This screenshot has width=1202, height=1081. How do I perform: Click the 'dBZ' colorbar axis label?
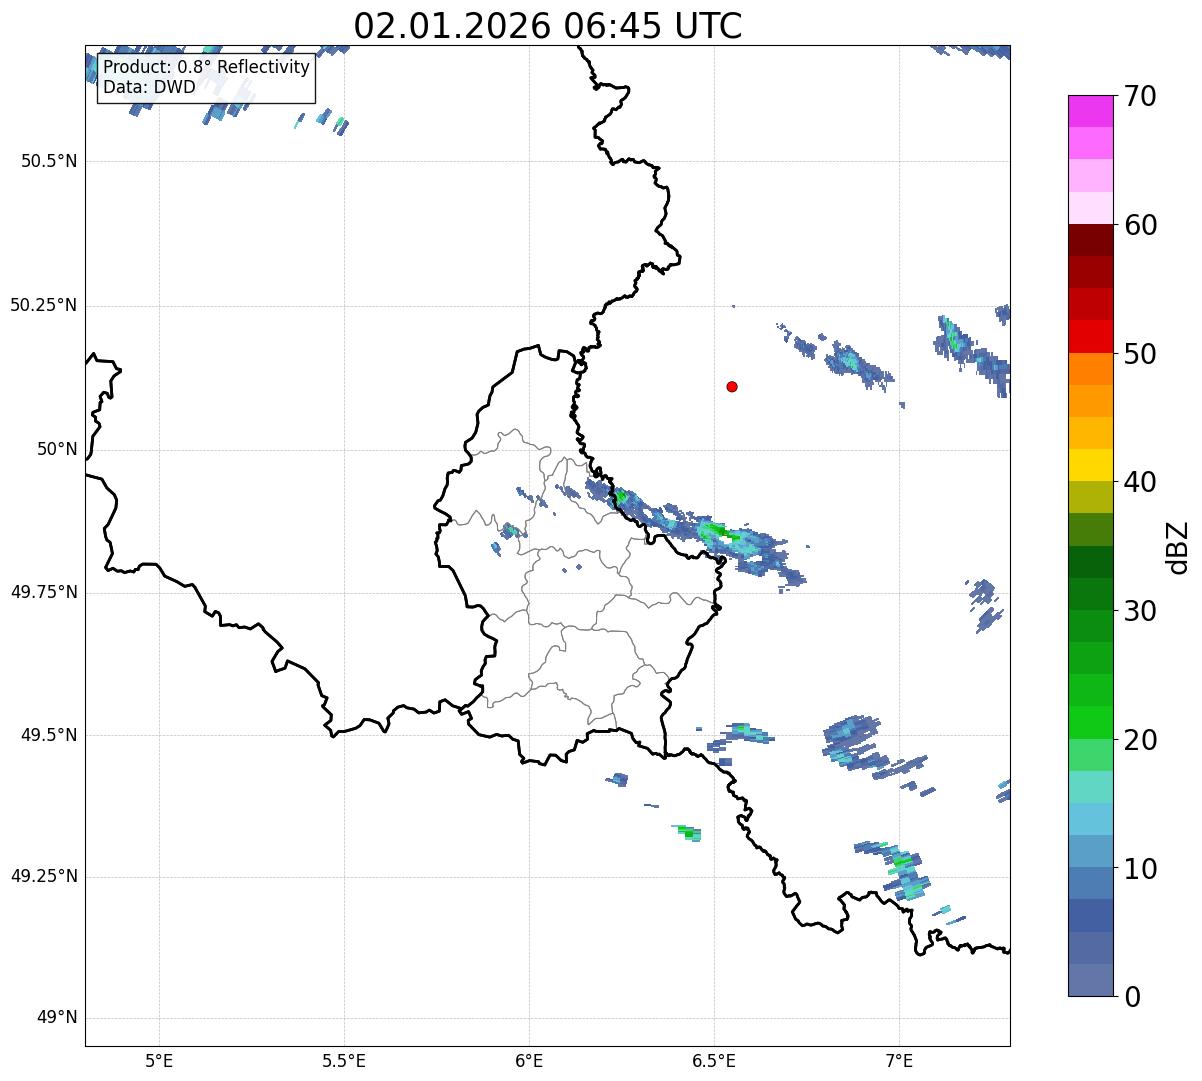click(x=1177, y=546)
